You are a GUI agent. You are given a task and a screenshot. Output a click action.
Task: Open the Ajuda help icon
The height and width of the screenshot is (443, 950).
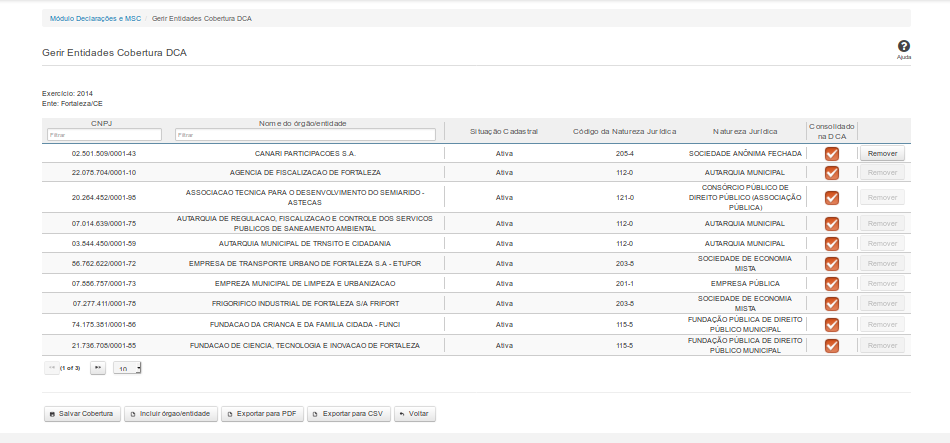pos(904,47)
